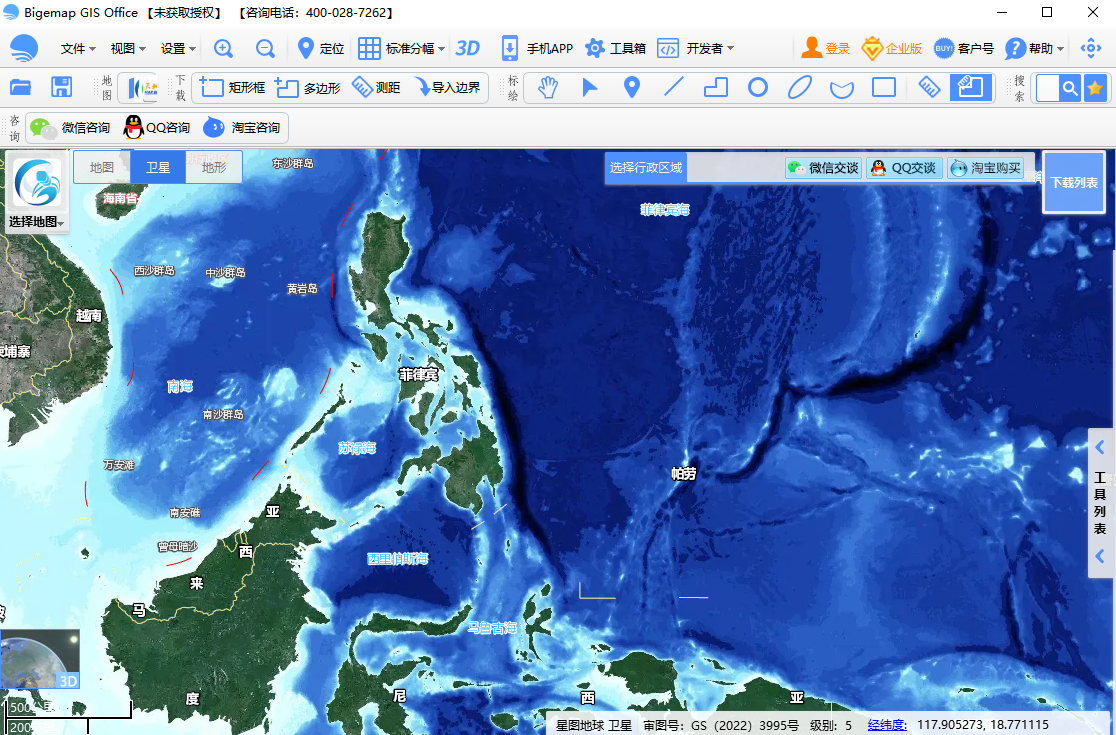Click the 帕劳 label on map
Viewport: 1116px width, 735px height.
683,473
